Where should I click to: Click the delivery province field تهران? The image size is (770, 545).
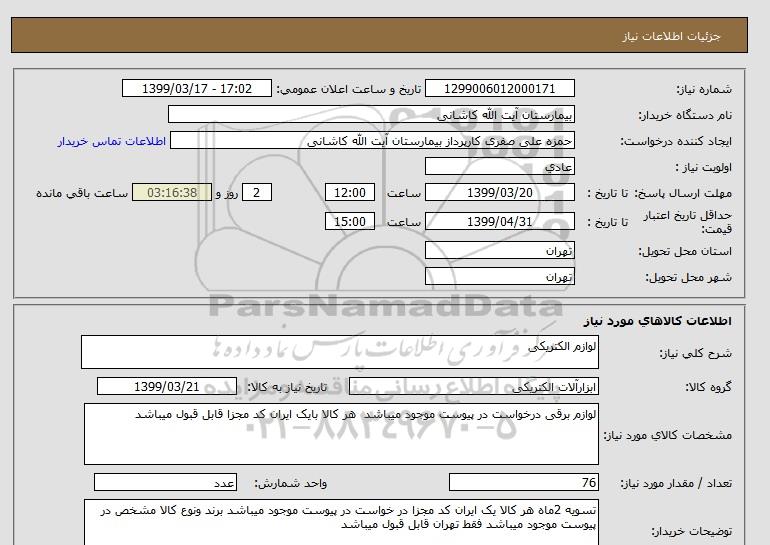pyautogui.click(x=499, y=250)
